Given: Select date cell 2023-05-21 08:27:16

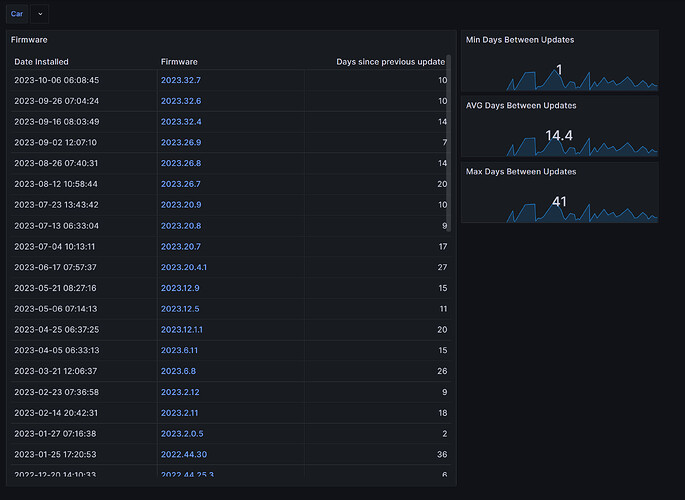Looking at the screenshot, I should (55, 288).
